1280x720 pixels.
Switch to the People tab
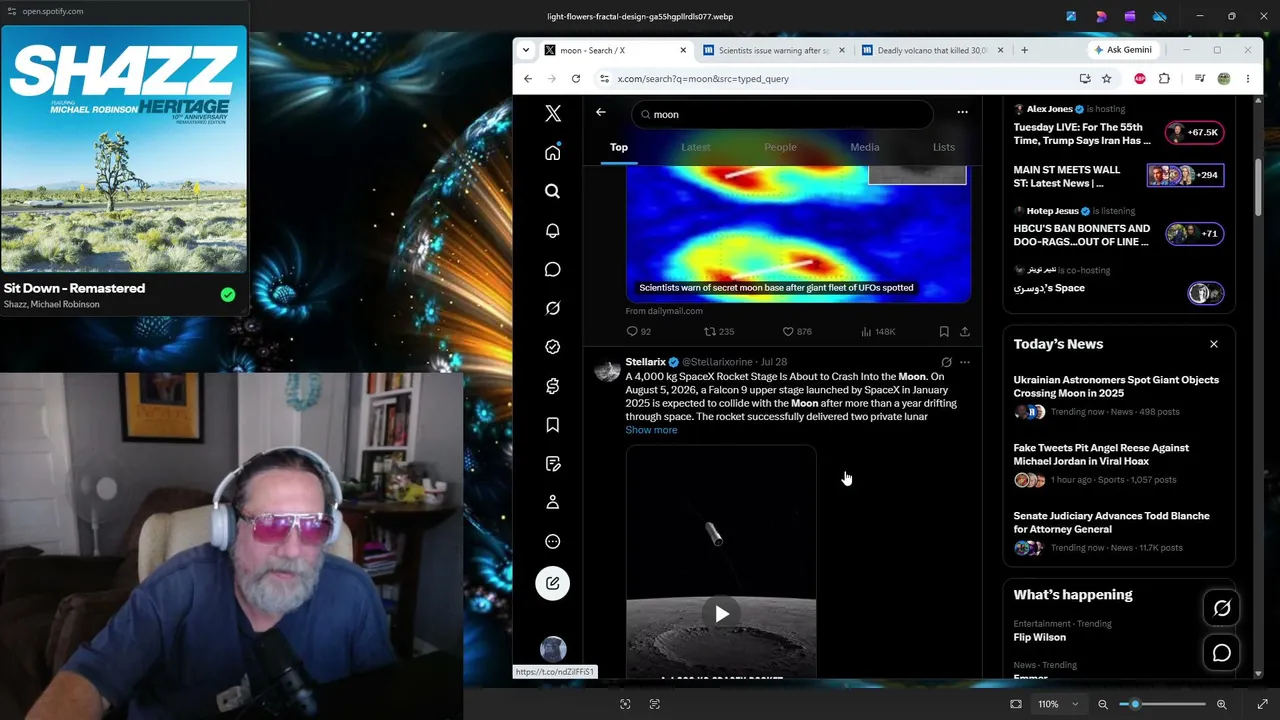click(x=780, y=147)
